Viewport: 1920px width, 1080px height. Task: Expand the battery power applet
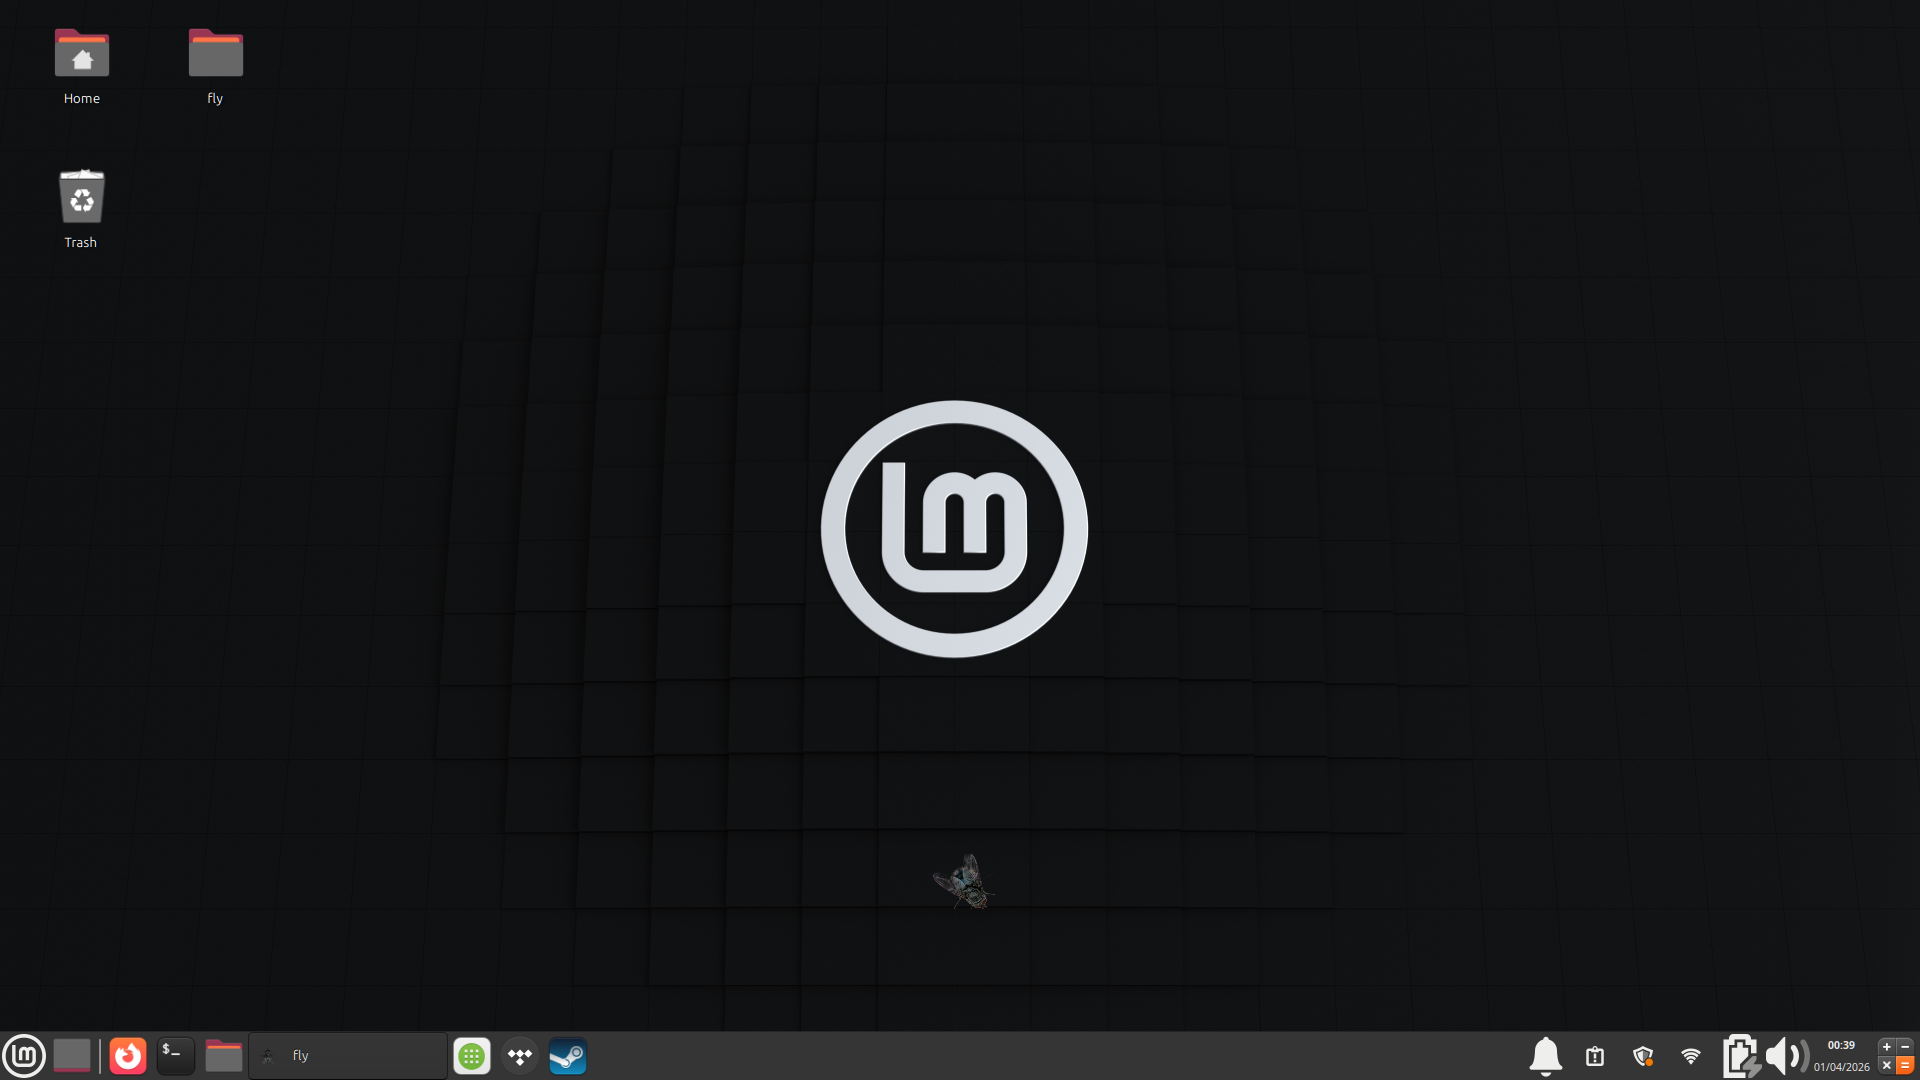coord(1741,1055)
